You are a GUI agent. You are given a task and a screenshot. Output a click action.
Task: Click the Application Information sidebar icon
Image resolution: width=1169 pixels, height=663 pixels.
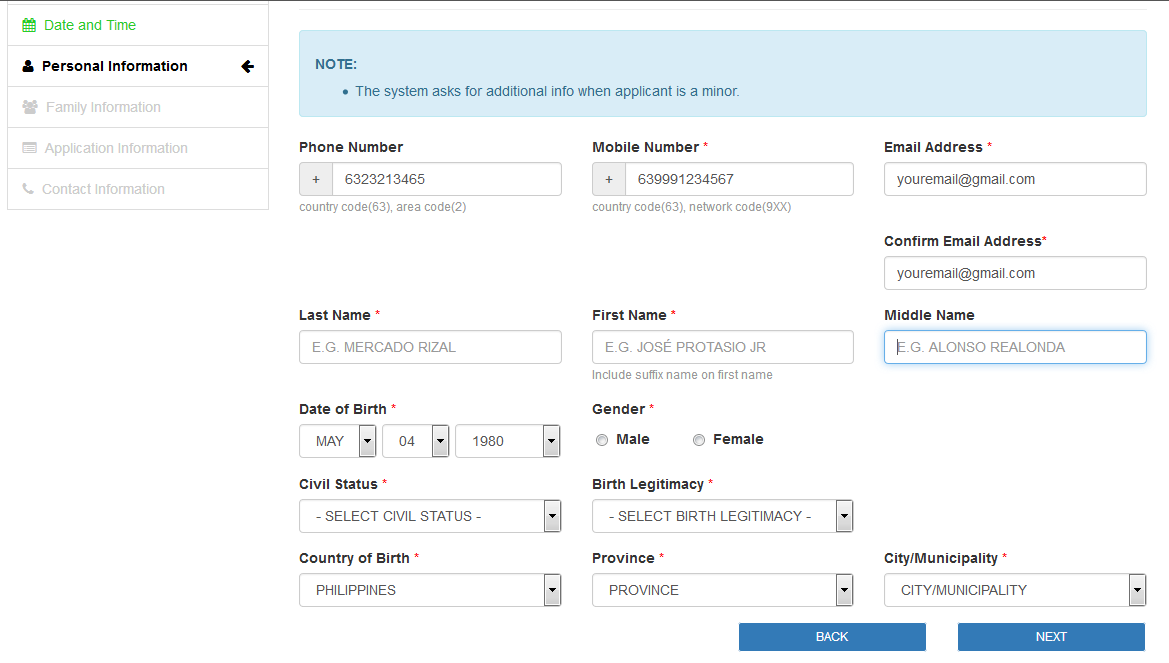(x=28, y=148)
